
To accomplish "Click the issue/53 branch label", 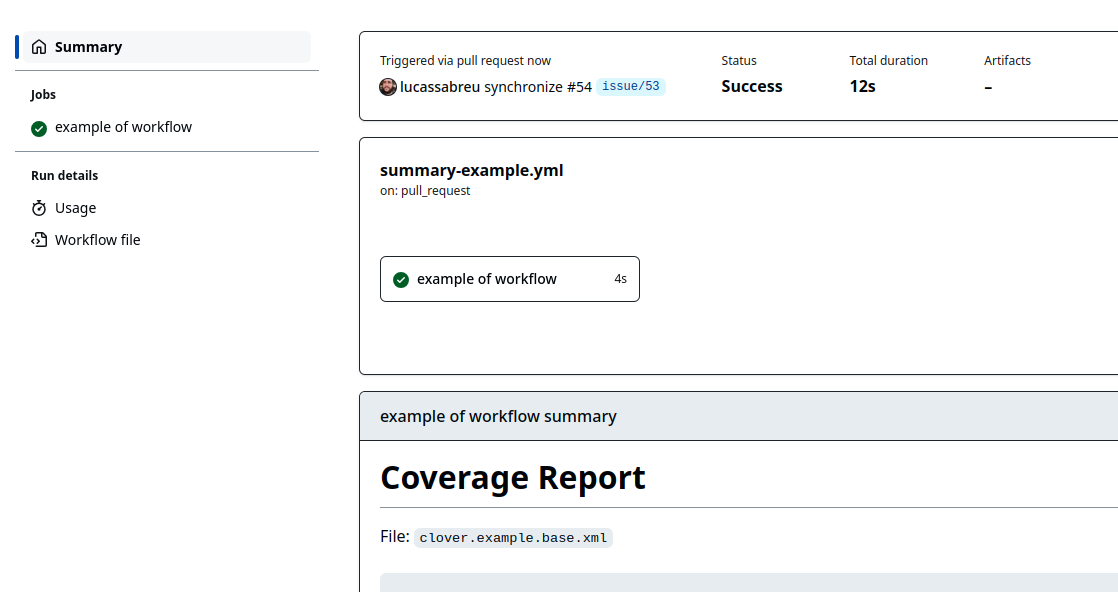I will click(x=631, y=86).
